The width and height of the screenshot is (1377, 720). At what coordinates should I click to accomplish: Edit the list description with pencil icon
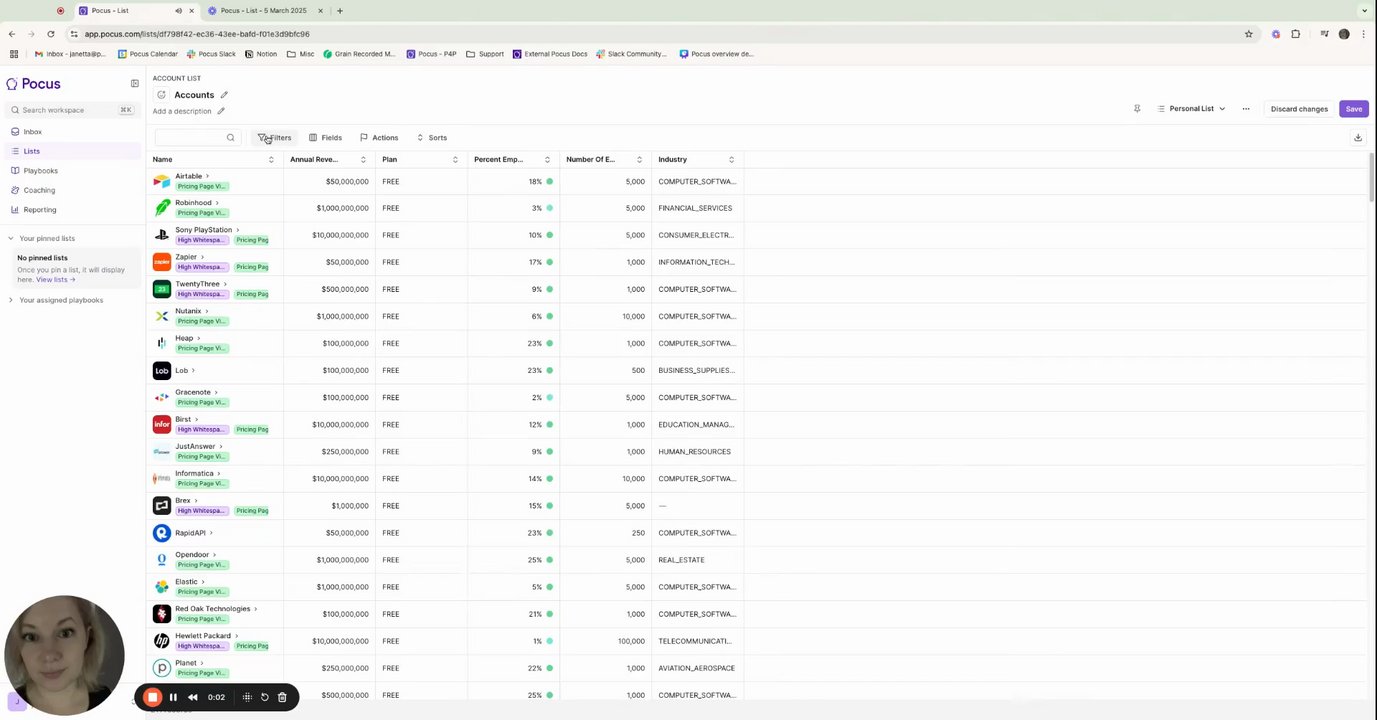(221, 111)
